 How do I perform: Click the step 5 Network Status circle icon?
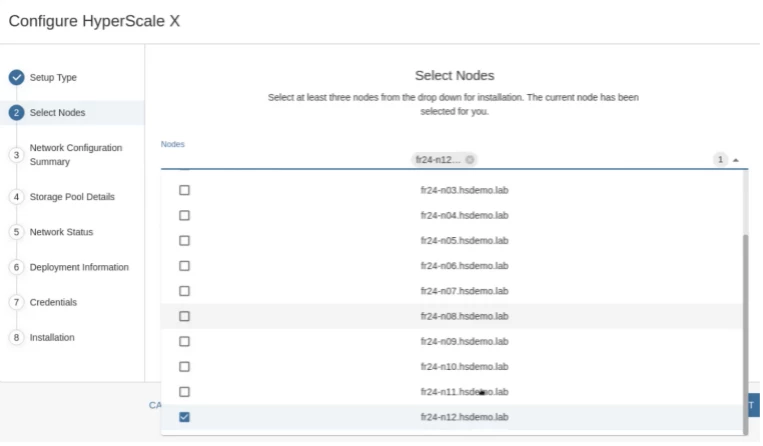point(16,232)
